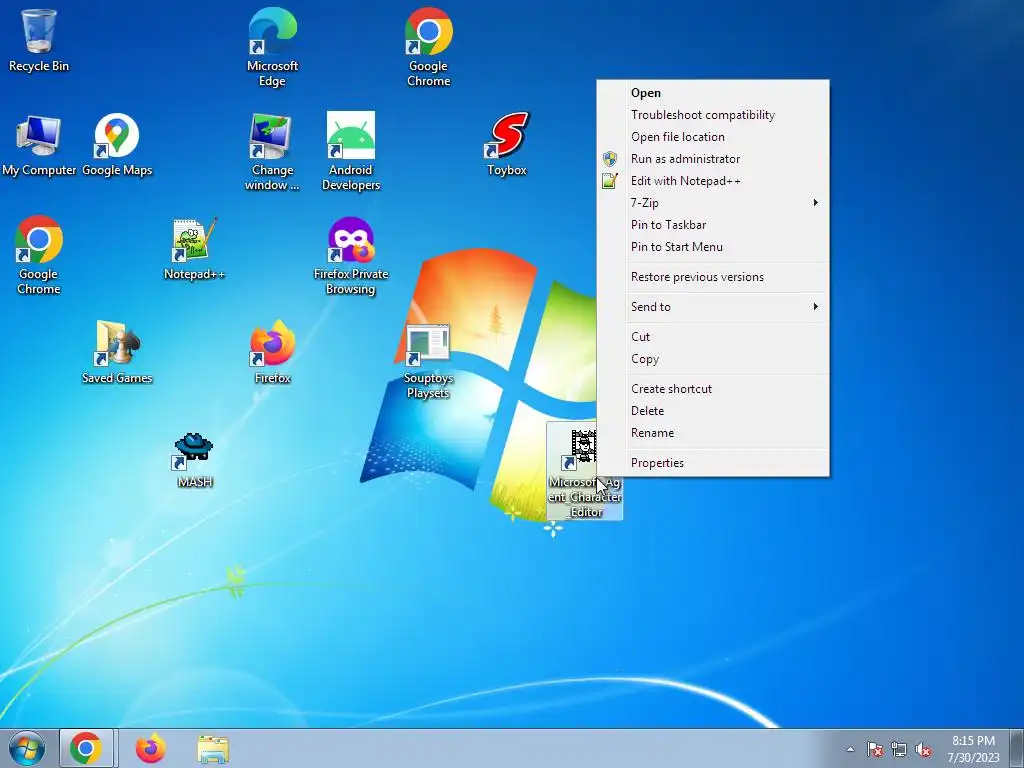Choose Rename from the context menu
Viewport: 1024px width, 768px height.
tap(713, 433)
